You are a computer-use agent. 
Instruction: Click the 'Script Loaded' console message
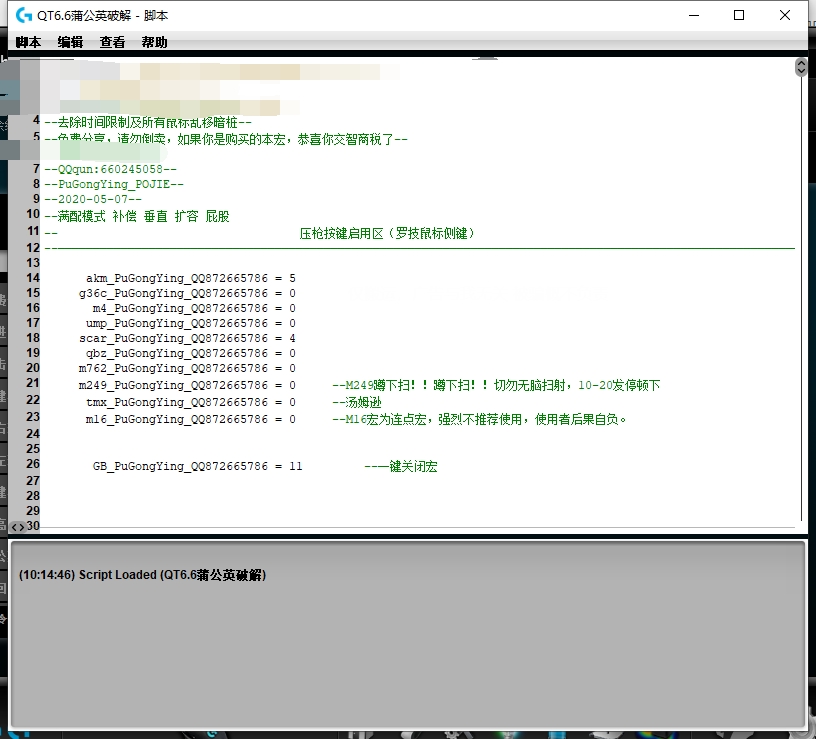coord(143,575)
